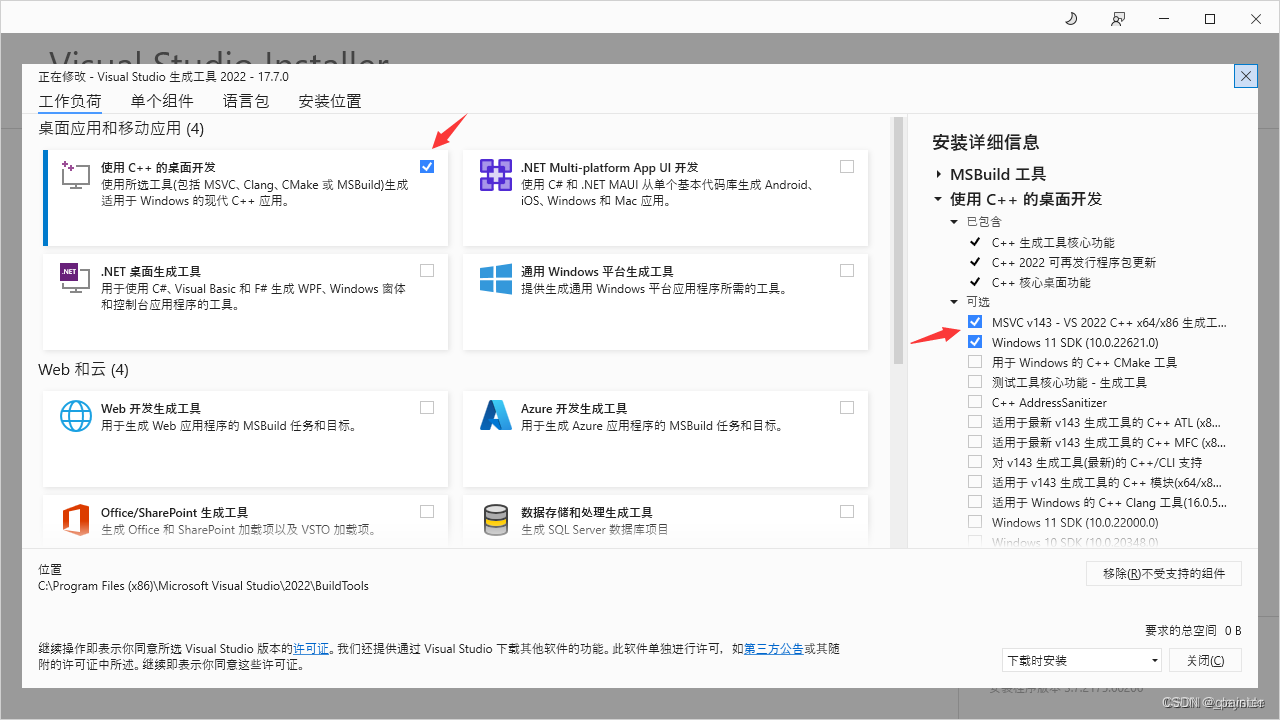
Task: Check 测试工具核心功能 - 生成工具 option
Action: pyautogui.click(x=975, y=382)
